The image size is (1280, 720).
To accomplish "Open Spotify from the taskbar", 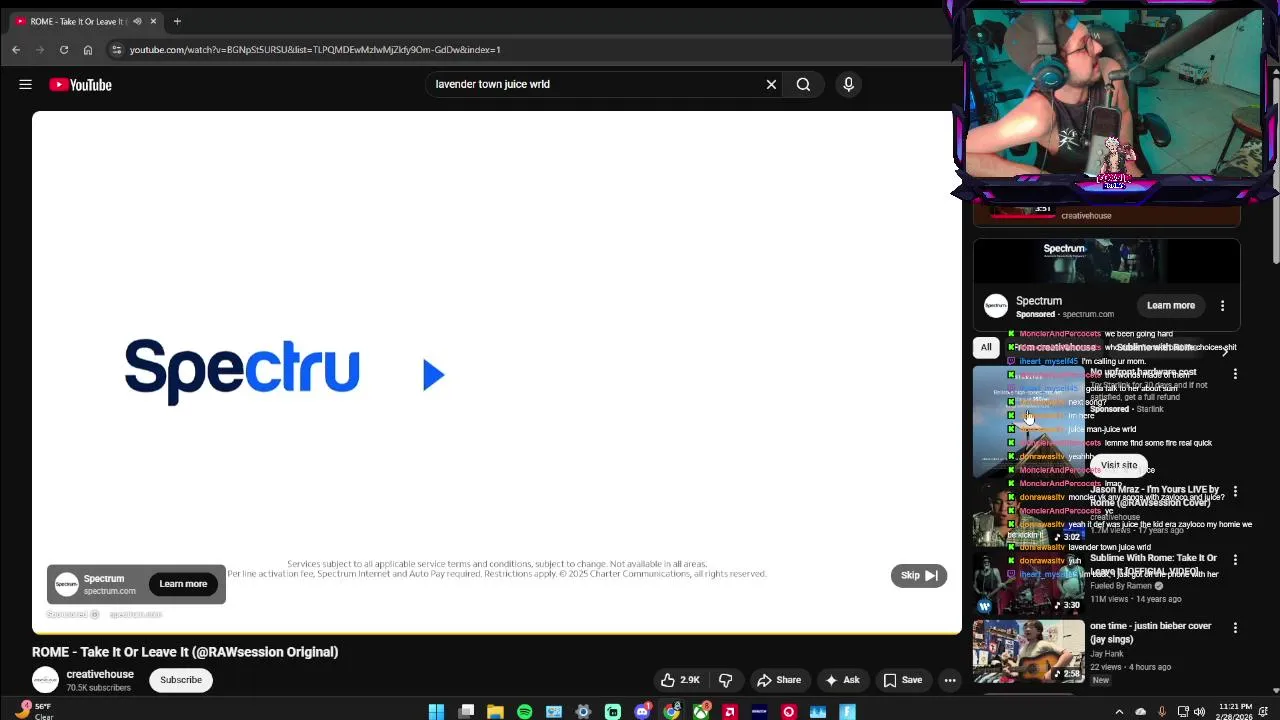I will (524, 712).
